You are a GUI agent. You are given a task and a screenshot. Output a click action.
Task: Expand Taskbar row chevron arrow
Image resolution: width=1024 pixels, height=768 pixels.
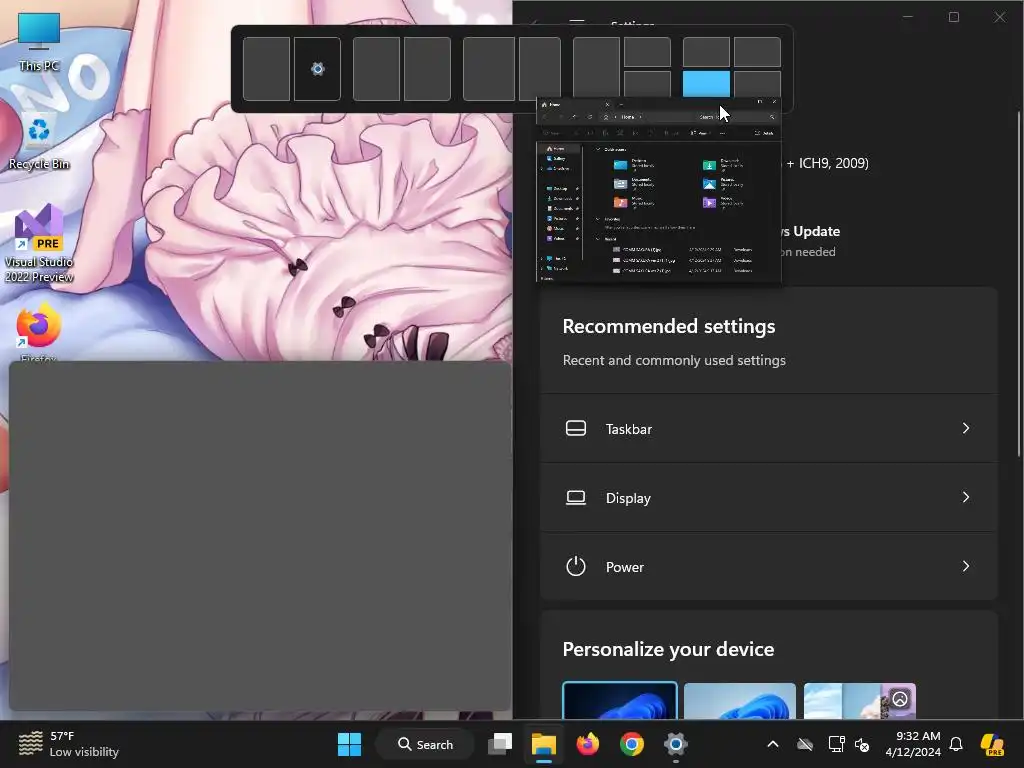pyautogui.click(x=966, y=428)
